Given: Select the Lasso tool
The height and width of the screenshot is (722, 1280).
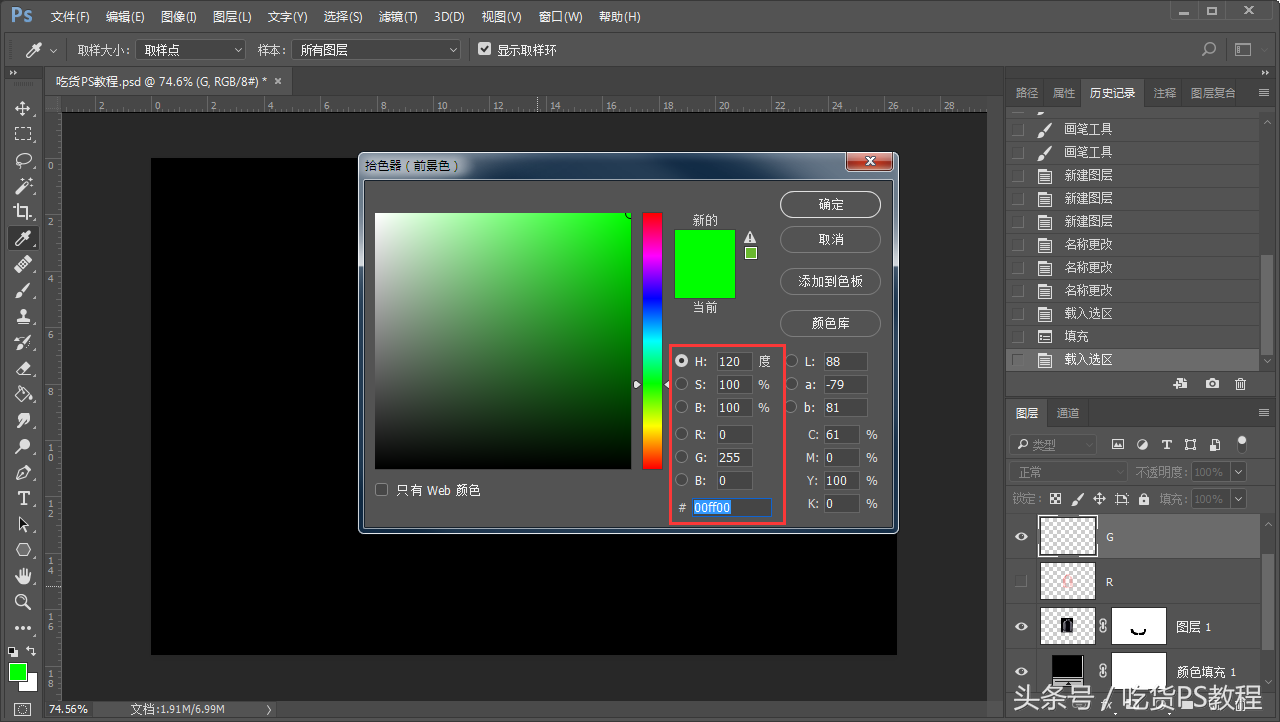Looking at the screenshot, I should pyautogui.click(x=23, y=160).
